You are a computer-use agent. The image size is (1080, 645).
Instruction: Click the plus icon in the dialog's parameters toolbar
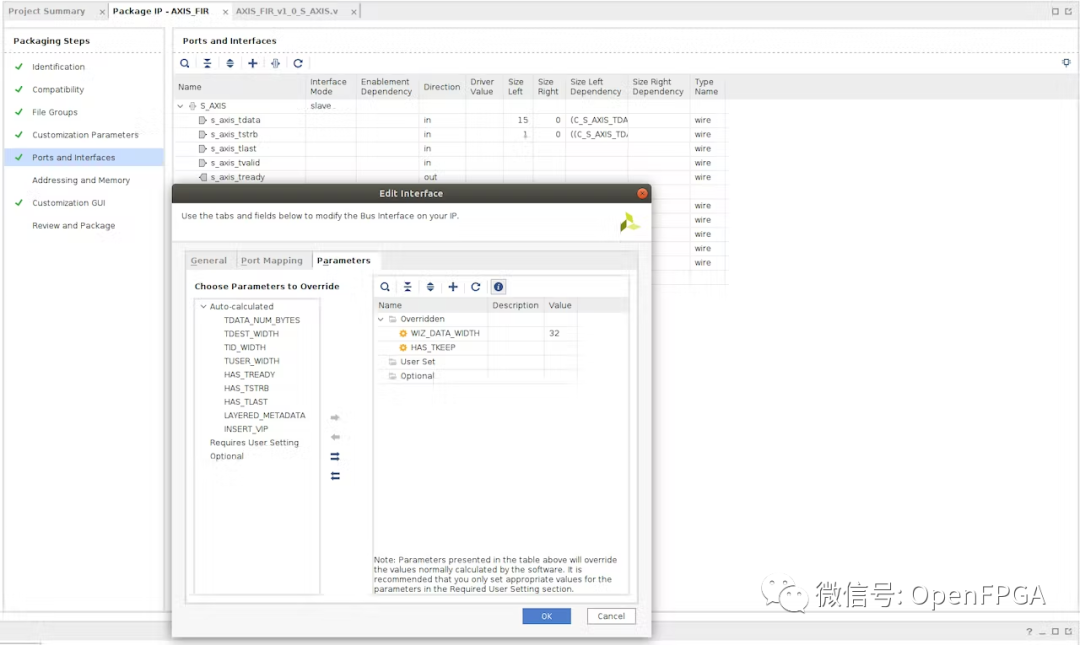click(x=453, y=287)
